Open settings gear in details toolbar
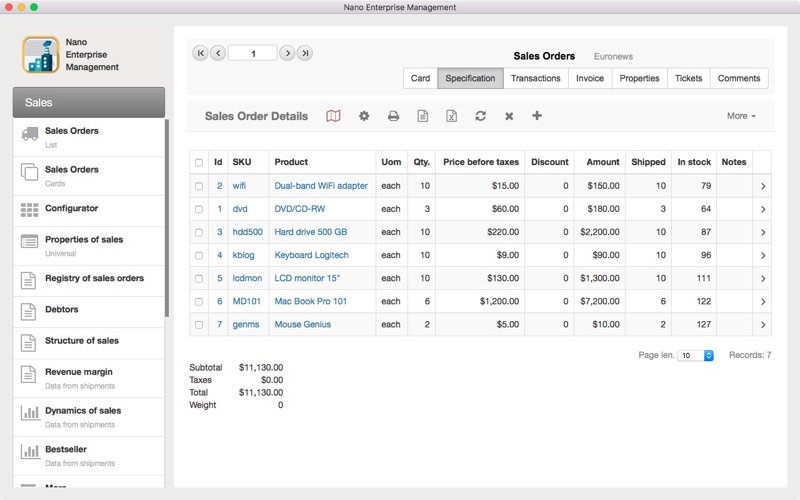This screenshot has height=500, width=800. coord(364,116)
